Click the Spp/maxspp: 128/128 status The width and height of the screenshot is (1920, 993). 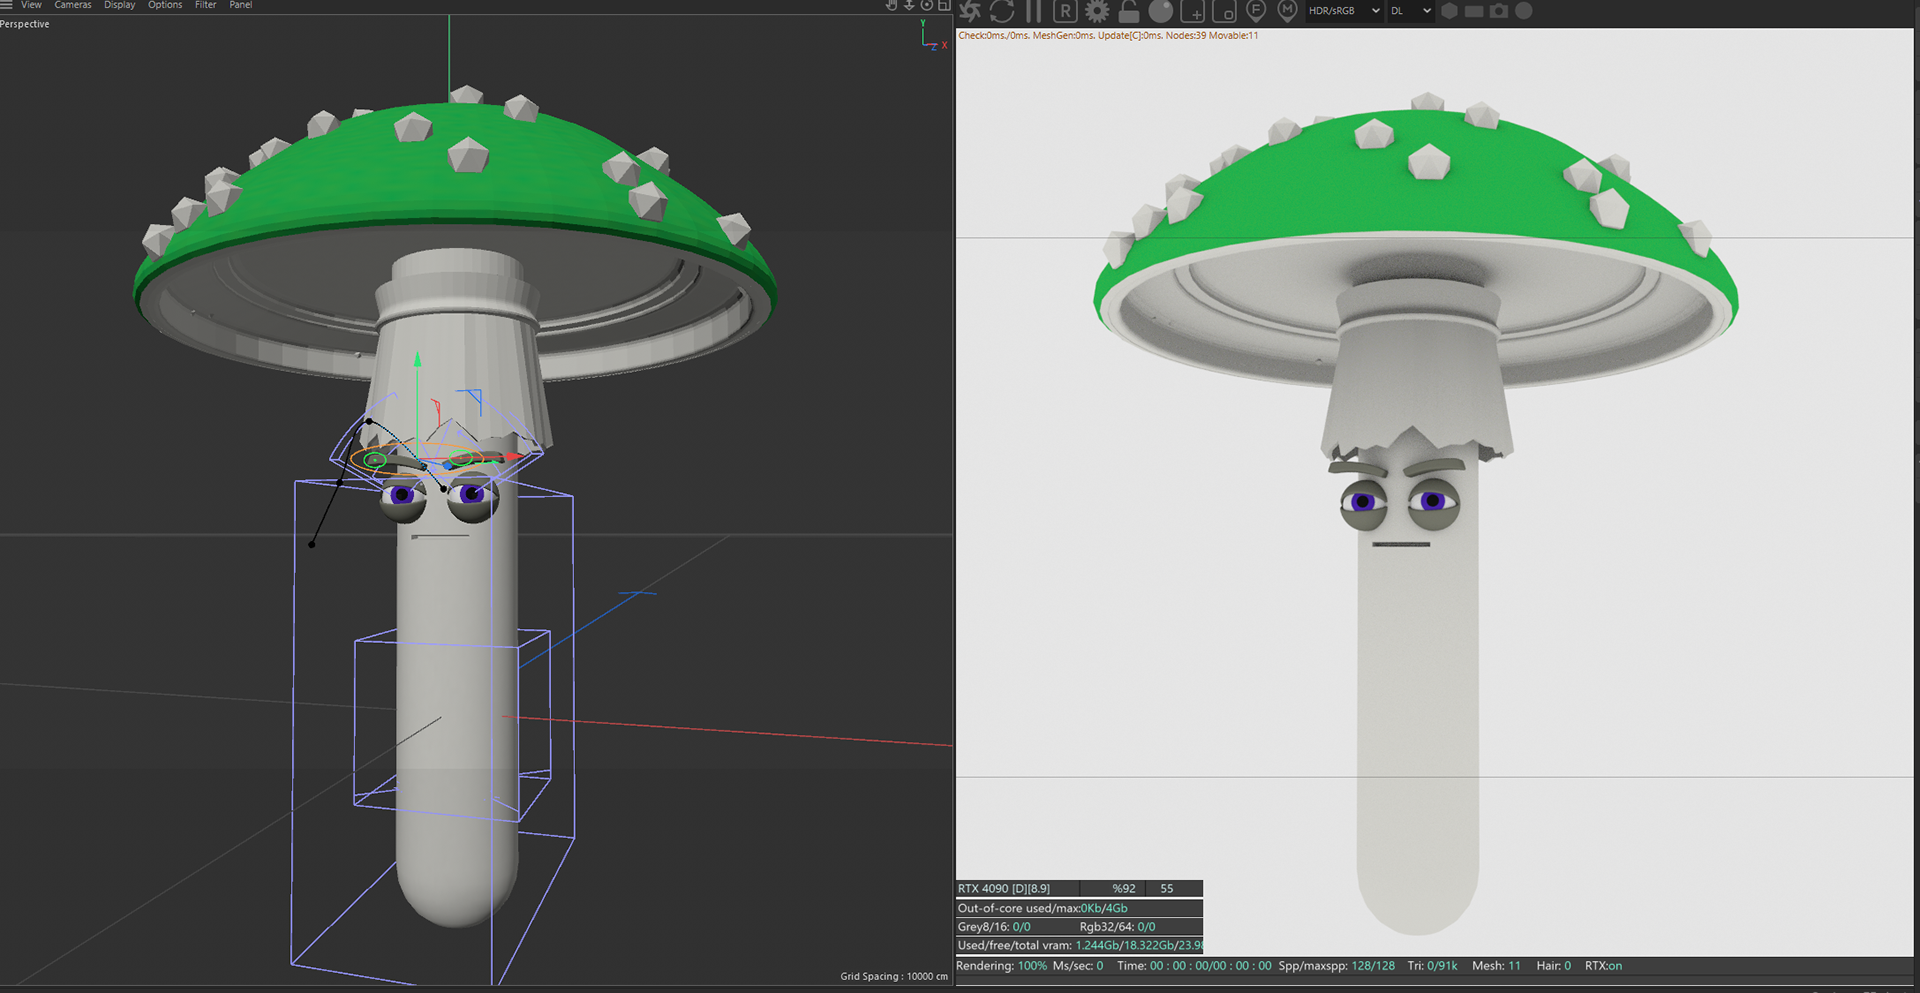tap(1336, 966)
